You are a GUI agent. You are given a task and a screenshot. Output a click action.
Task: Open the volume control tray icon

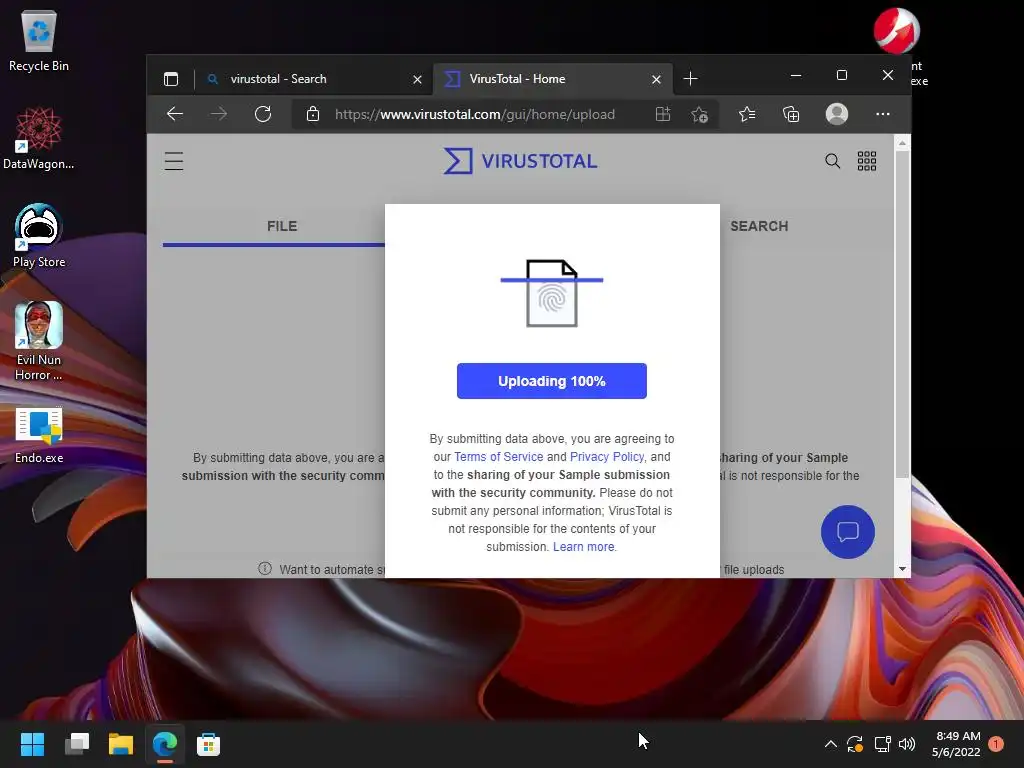(x=907, y=744)
